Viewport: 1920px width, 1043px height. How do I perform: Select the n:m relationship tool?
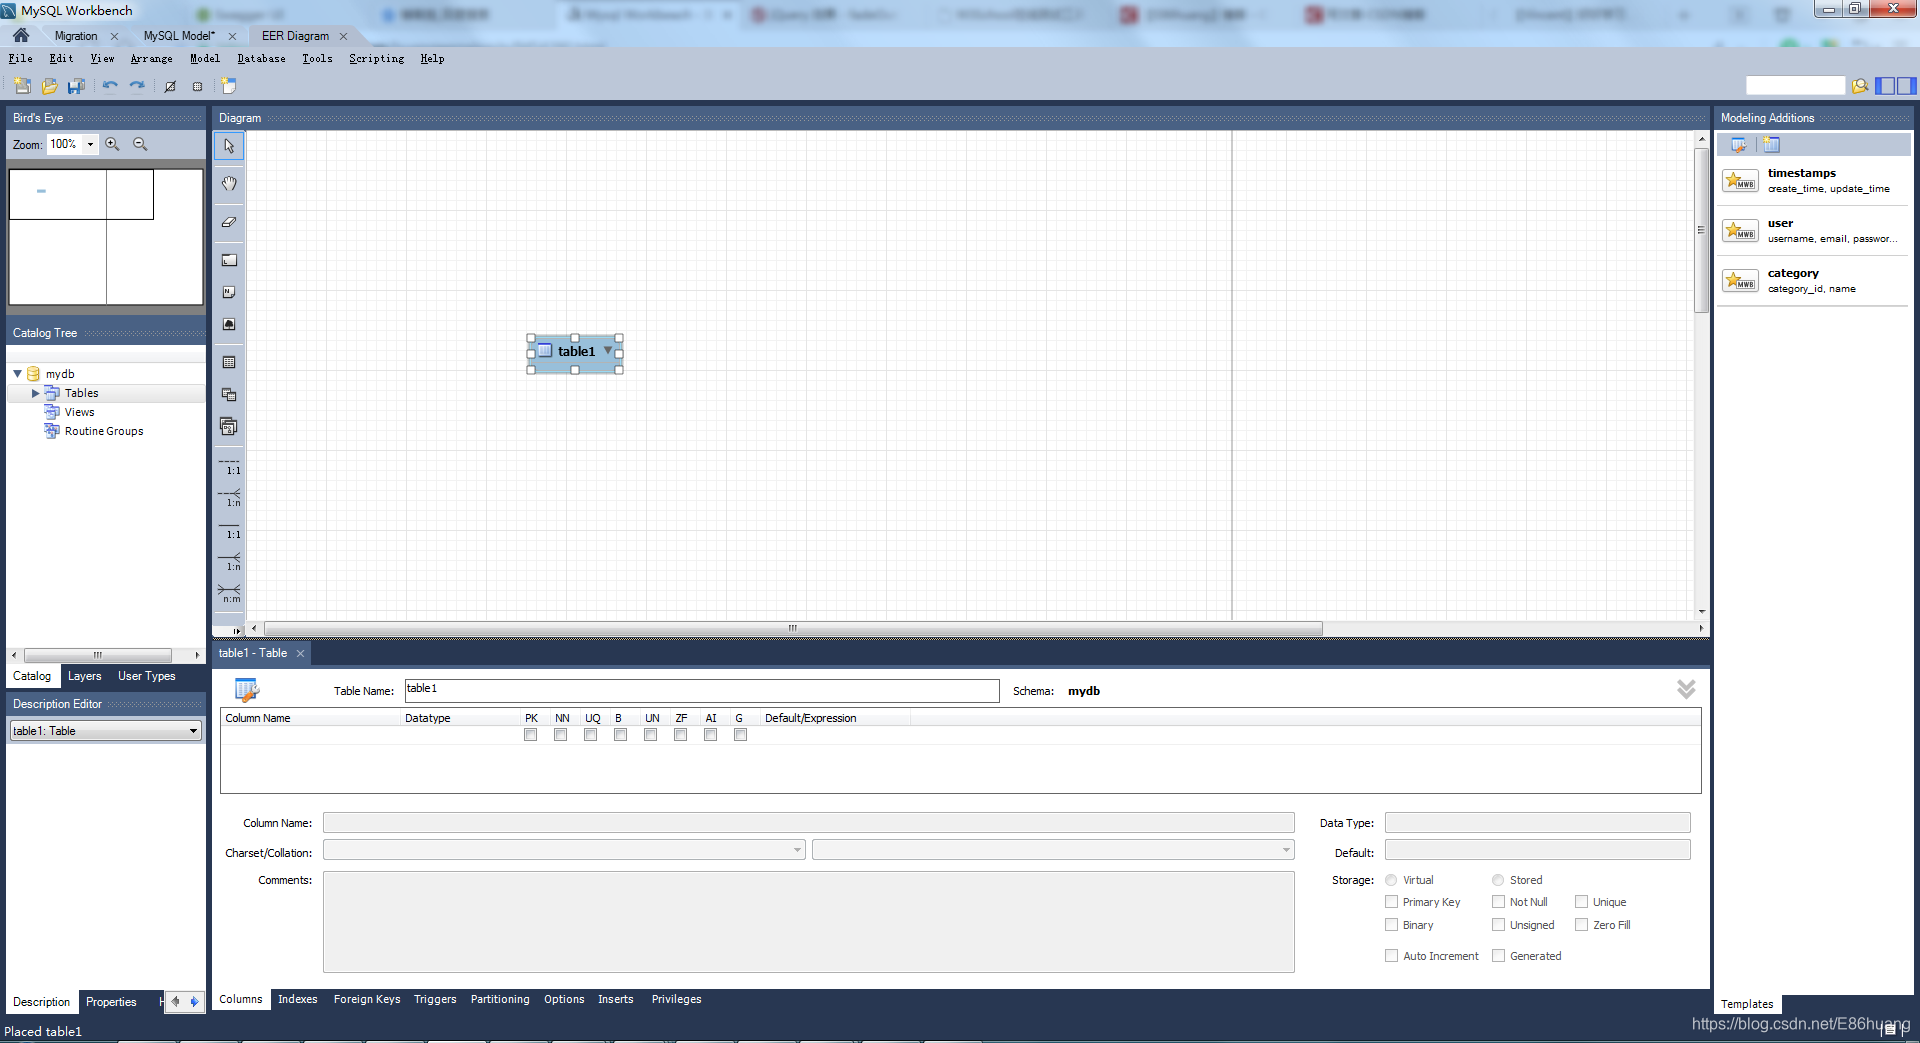point(230,594)
